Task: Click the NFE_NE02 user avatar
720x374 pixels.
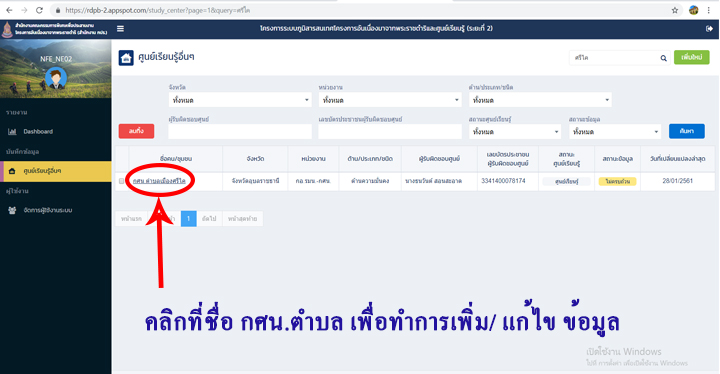Action: tap(56, 79)
